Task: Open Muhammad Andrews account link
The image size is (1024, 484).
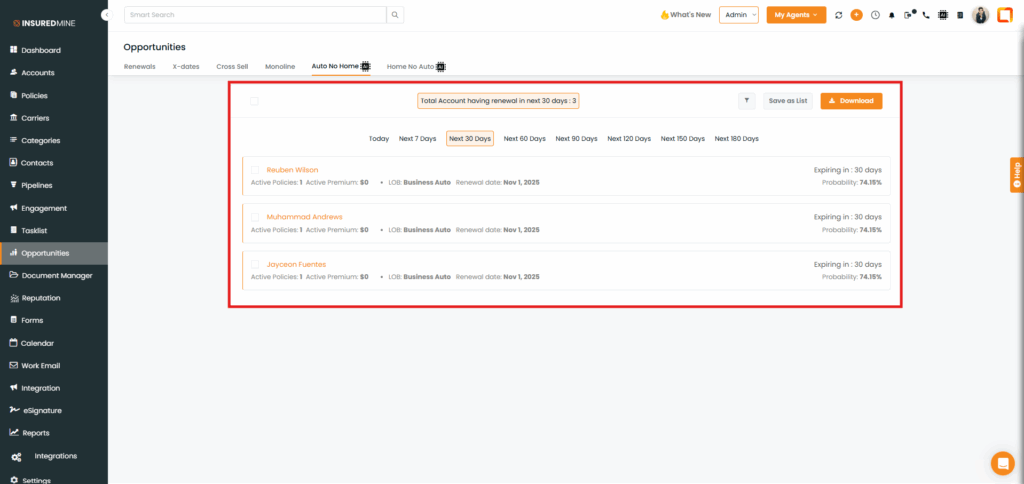Action: click(304, 217)
